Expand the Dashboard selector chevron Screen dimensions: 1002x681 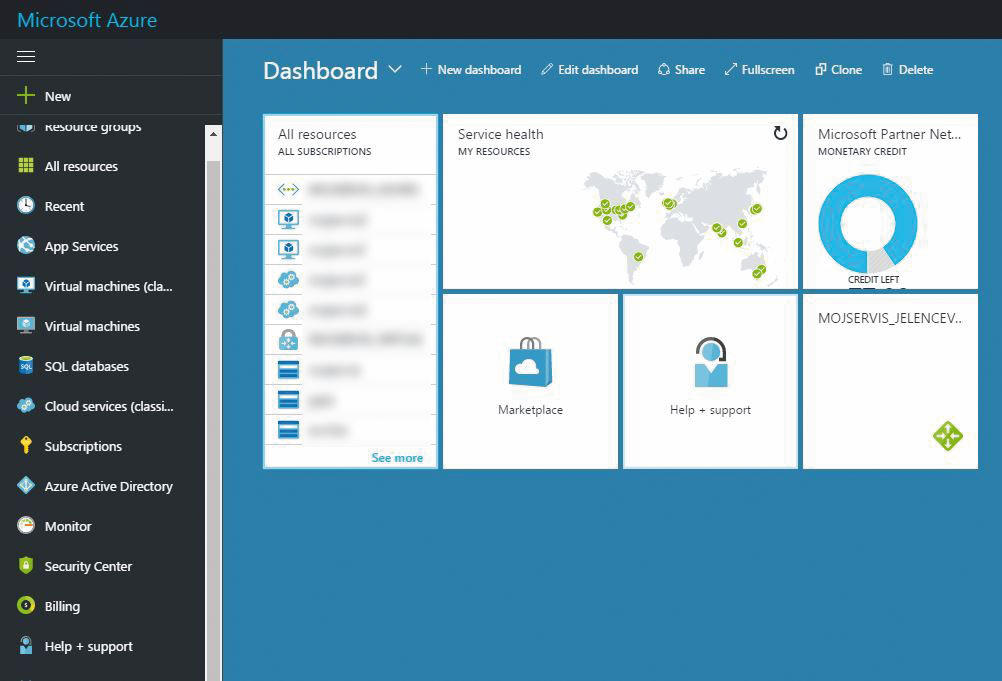395,69
